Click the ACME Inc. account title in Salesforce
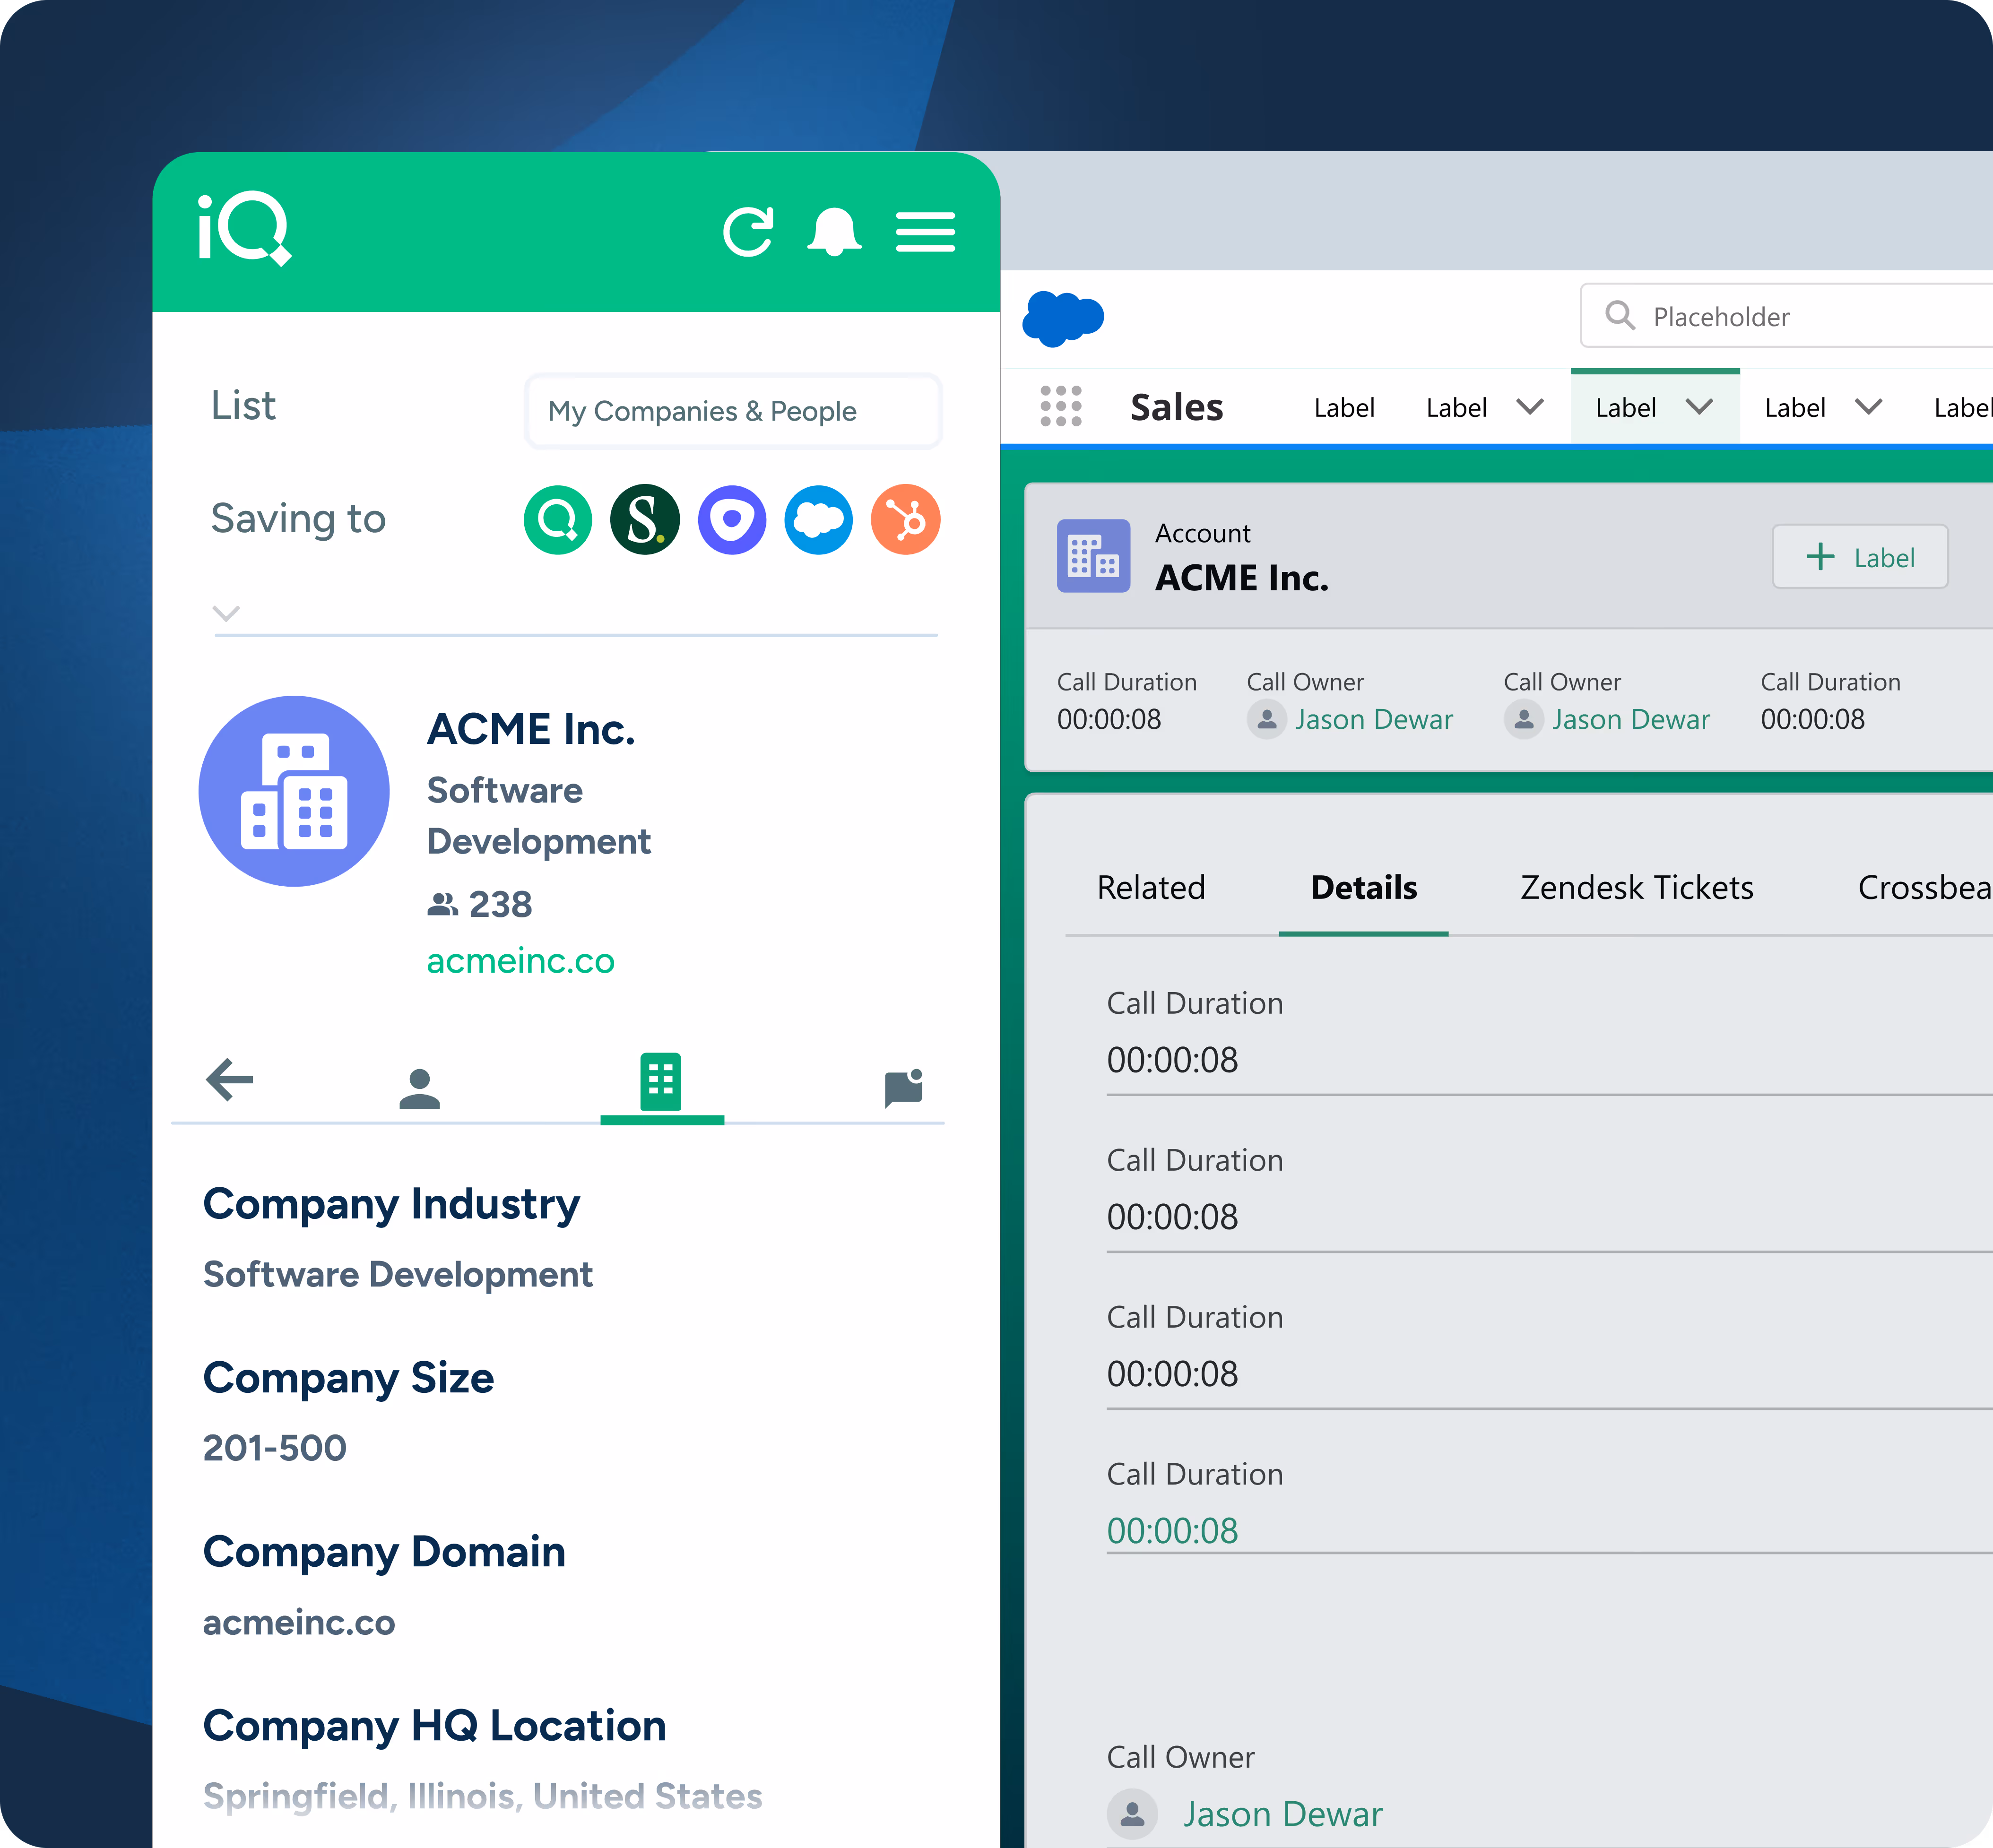The height and width of the screenshot is (1848, 1993). pyautogui.click(x=1242, y=578)
